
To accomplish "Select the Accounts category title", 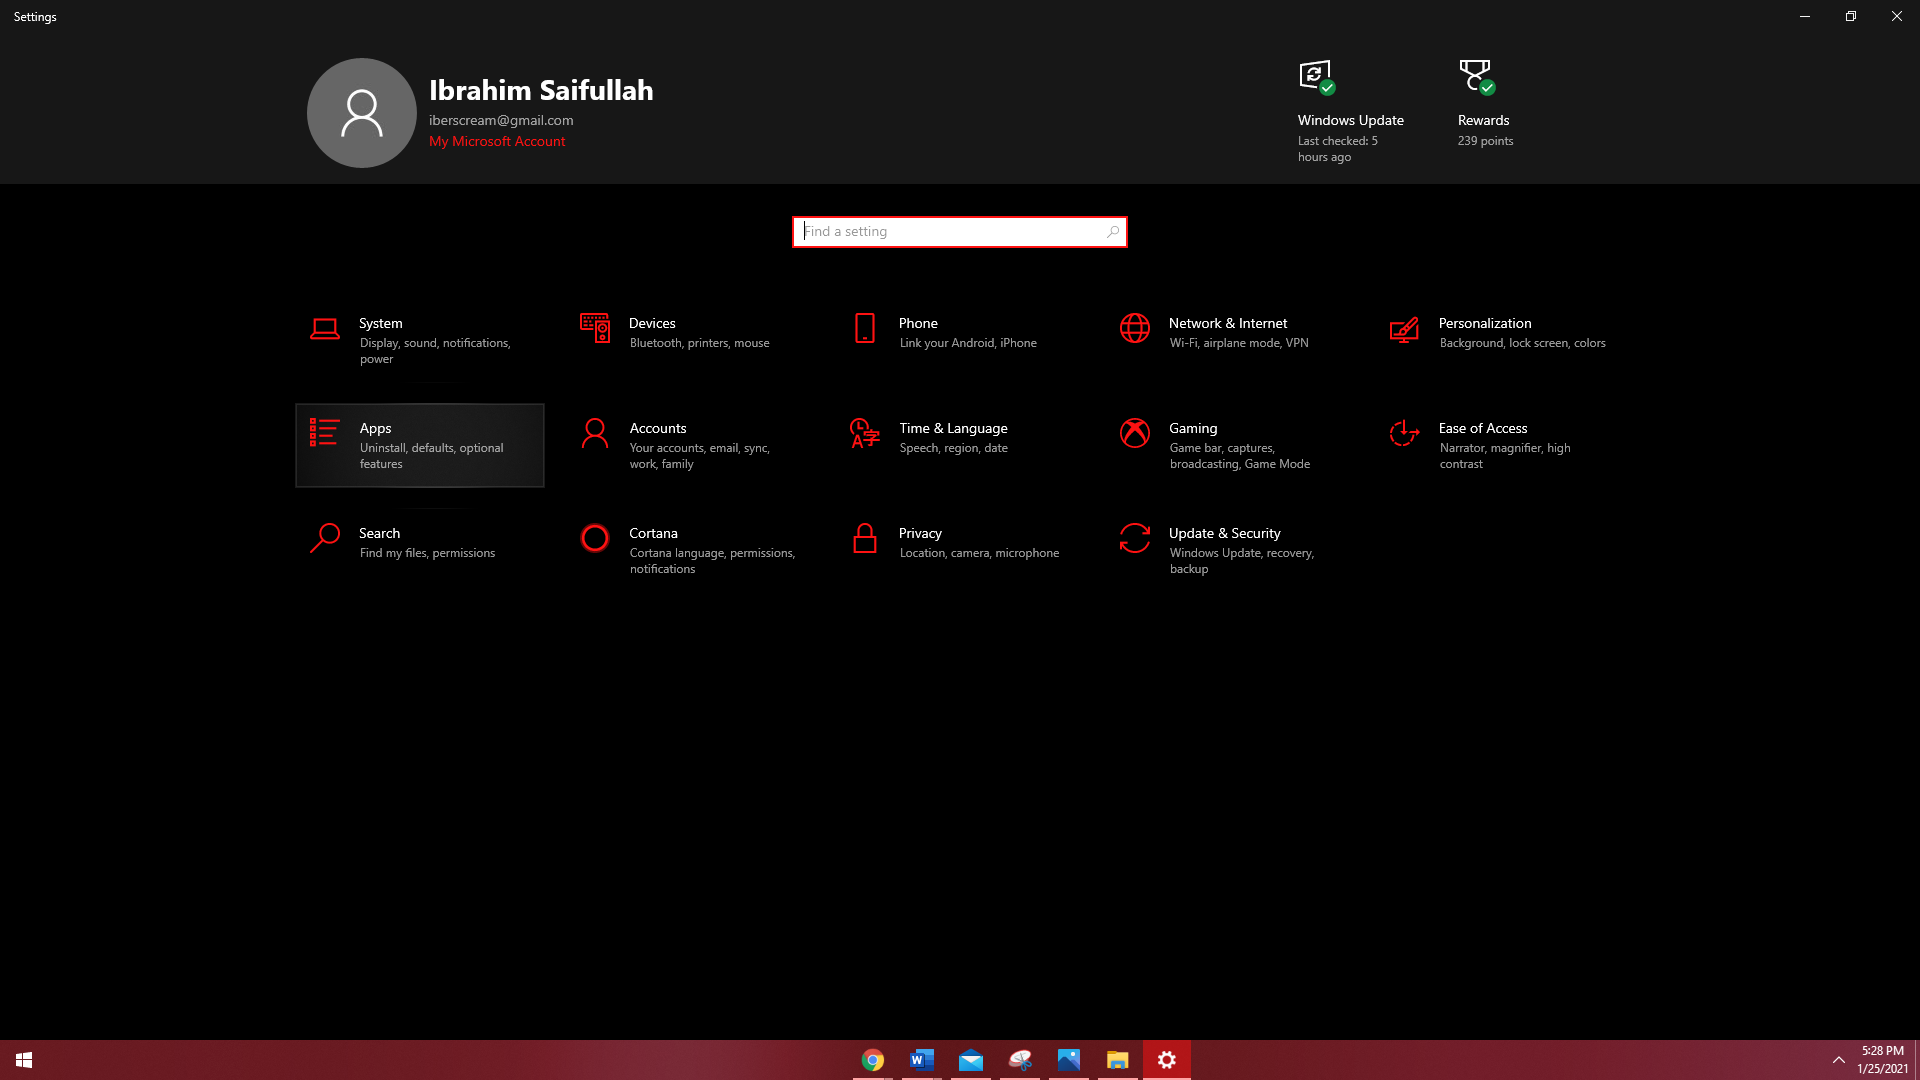I will [658, 428].
